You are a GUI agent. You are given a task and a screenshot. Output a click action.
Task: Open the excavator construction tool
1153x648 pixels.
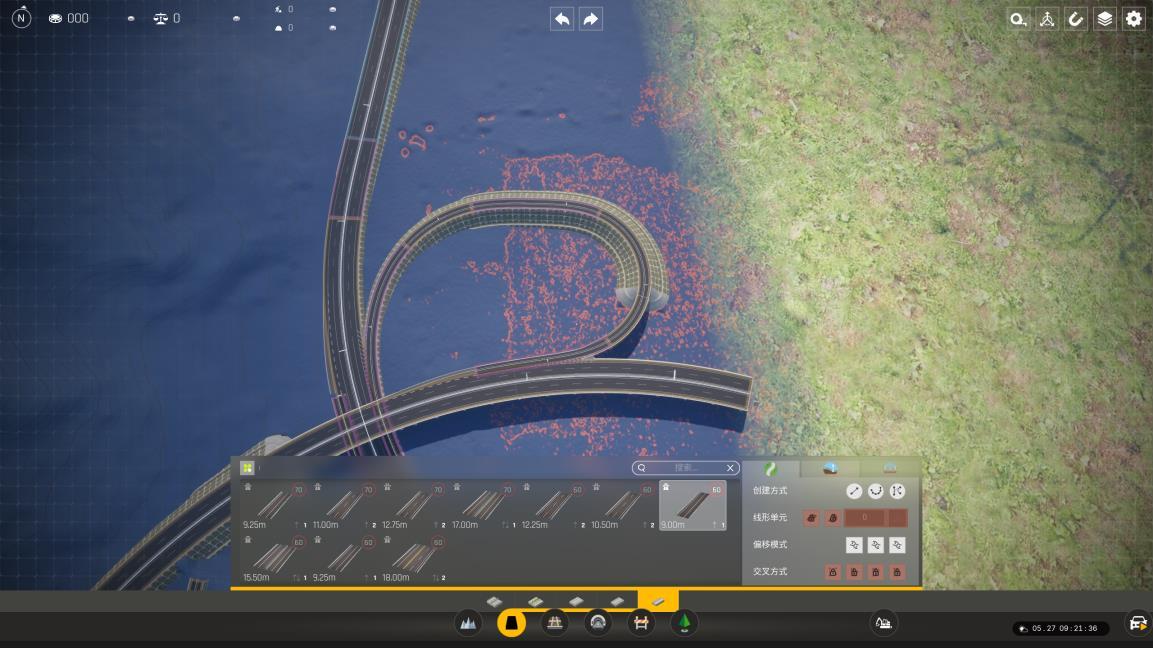point(883,624)
